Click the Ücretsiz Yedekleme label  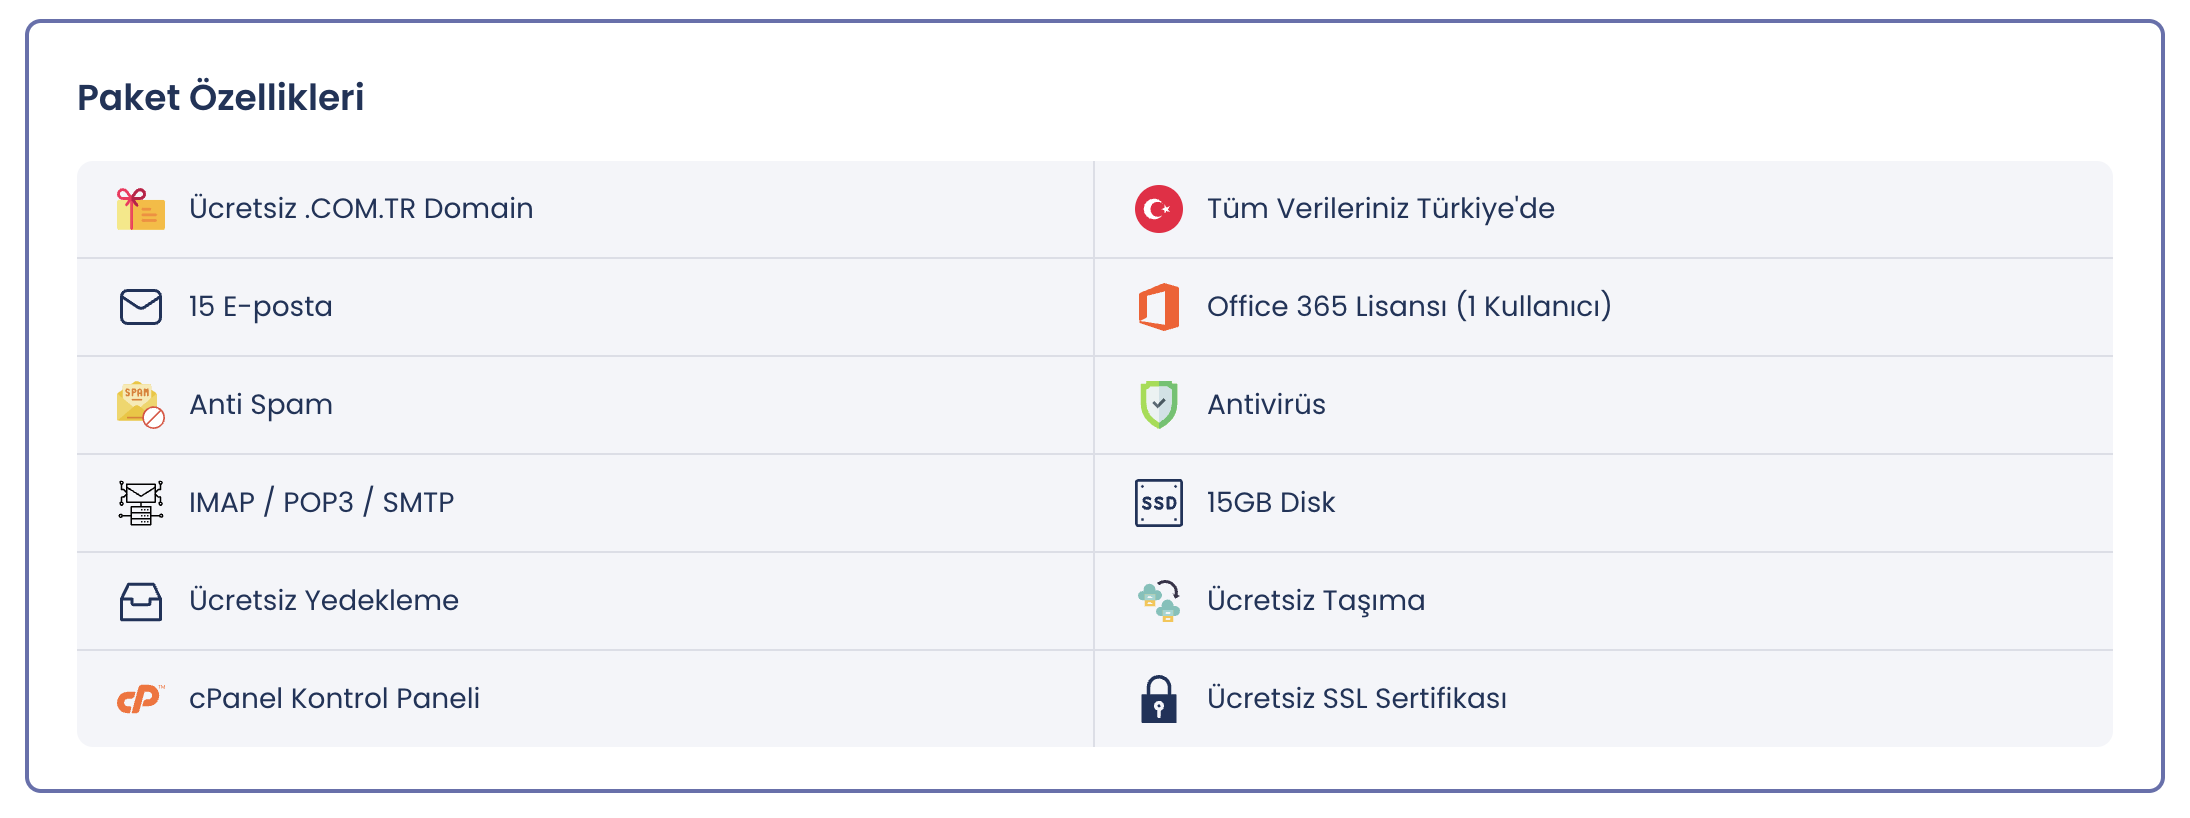[324, 600]
